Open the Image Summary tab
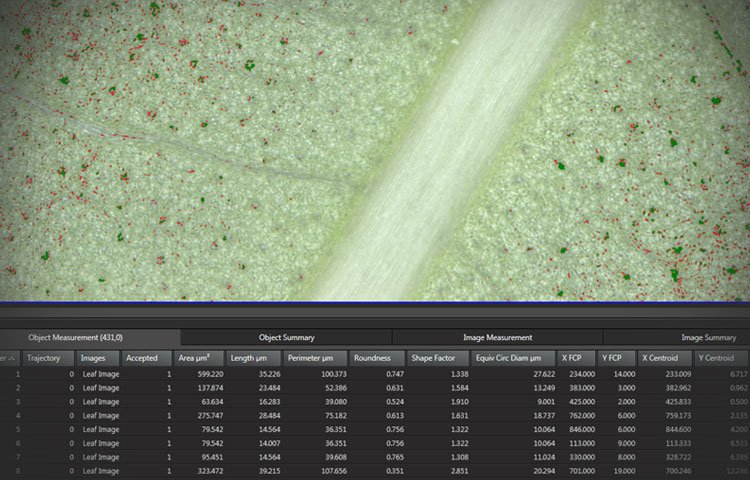Image resolution: width=750 pixels, height=480 pixels. [x=708, y=338]
